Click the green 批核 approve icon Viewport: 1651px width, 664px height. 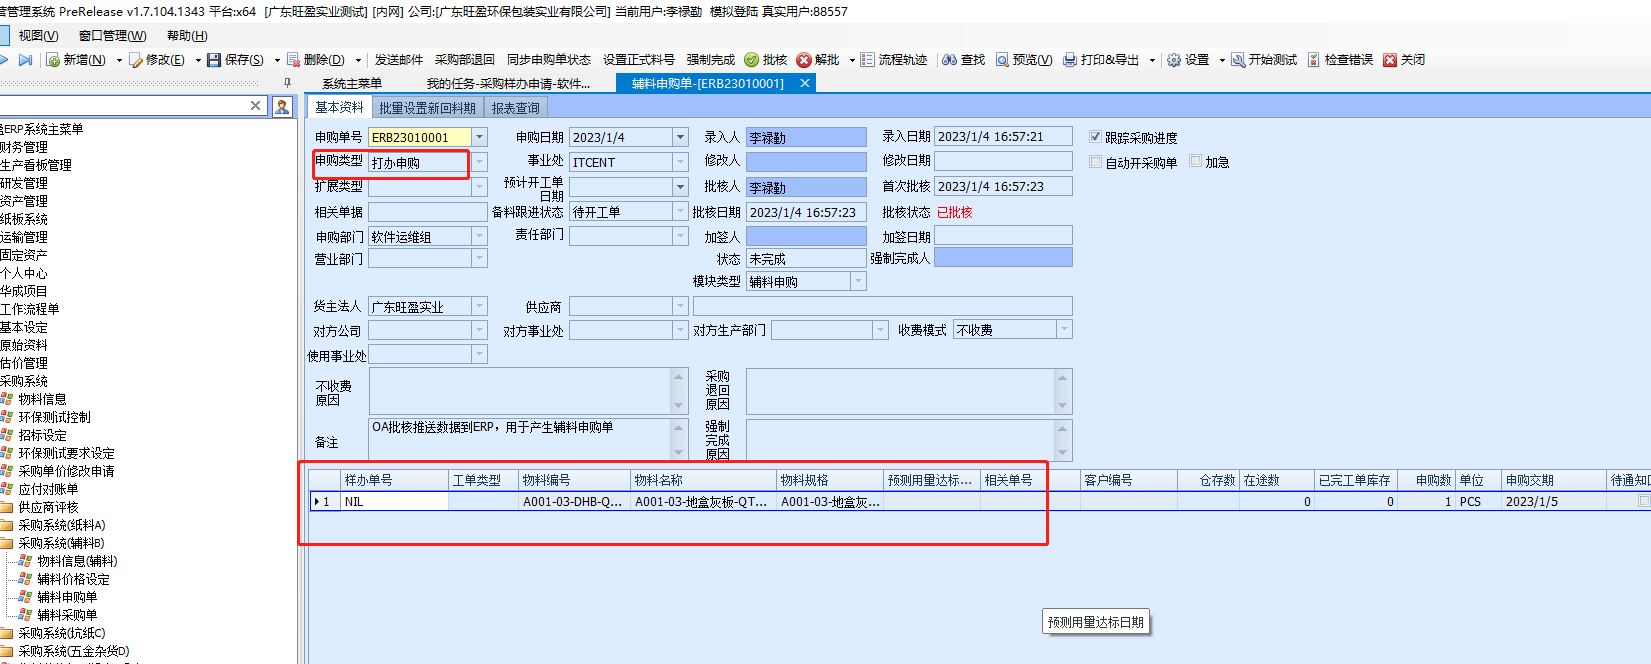752,60
